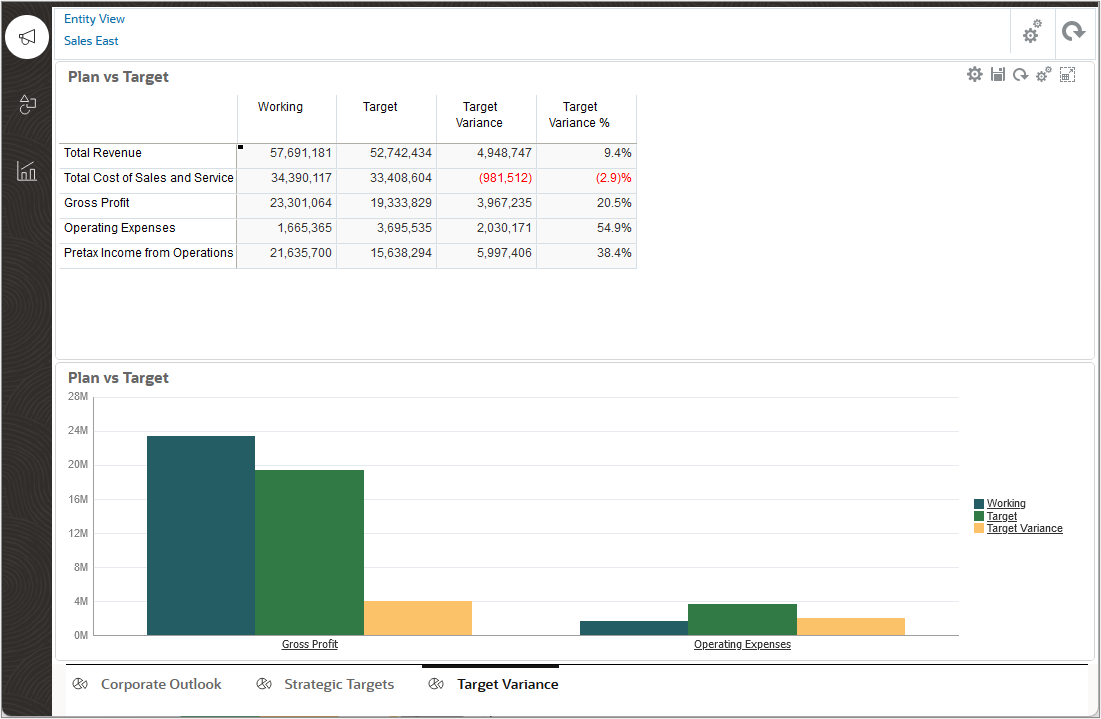Maximize the grid using the expand icon

click(x=1067, y=73)
